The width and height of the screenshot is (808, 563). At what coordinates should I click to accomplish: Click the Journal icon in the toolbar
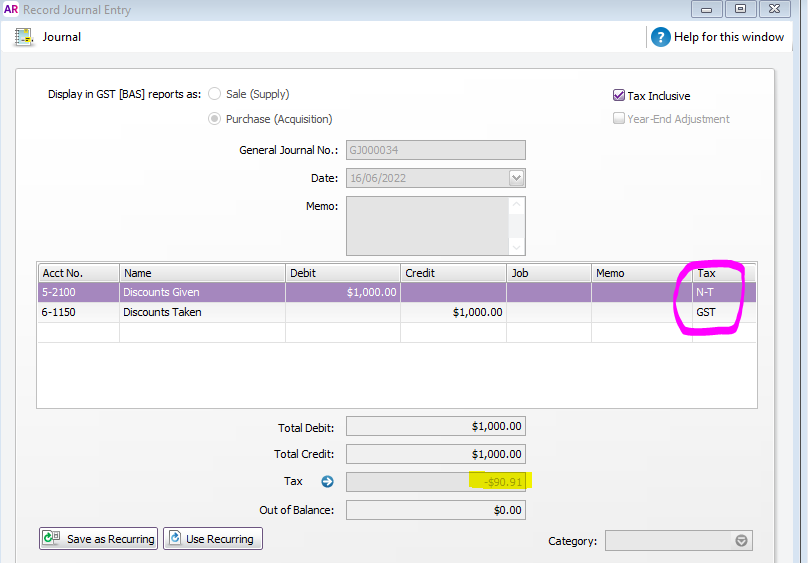coord(23,37)
